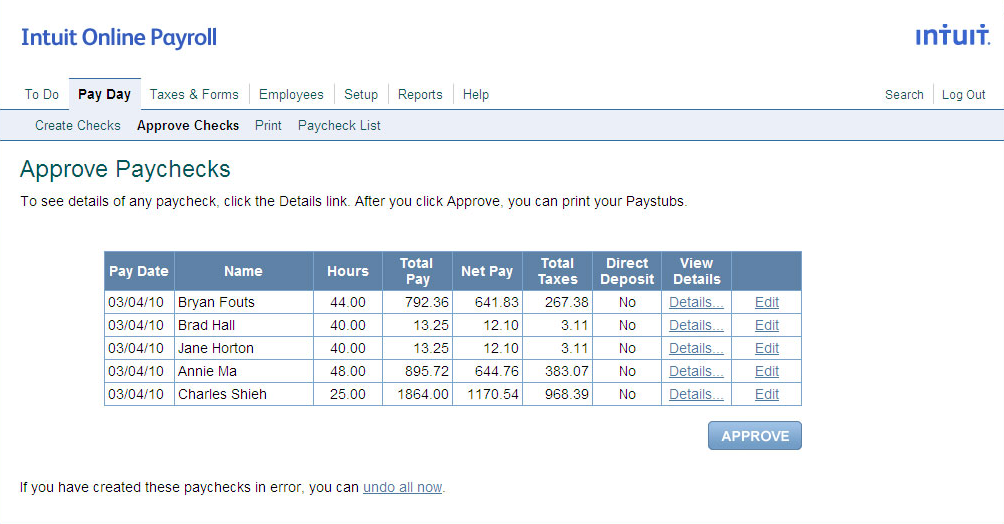Click the View Details column header
Screen dimensions: 1004x524
(696, 271)
